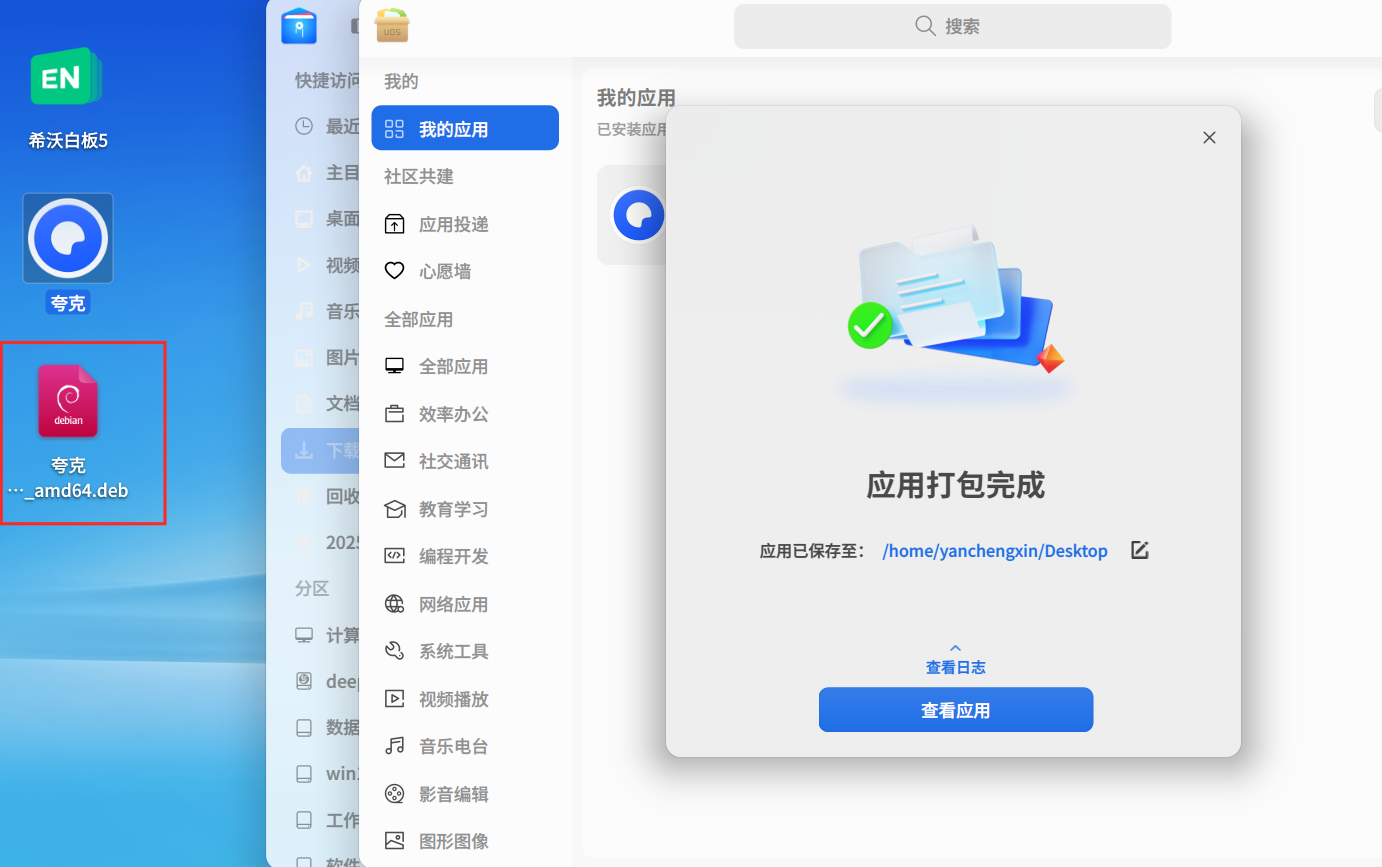Select the 夸克 app card under 我的应用

pos(632,215)
